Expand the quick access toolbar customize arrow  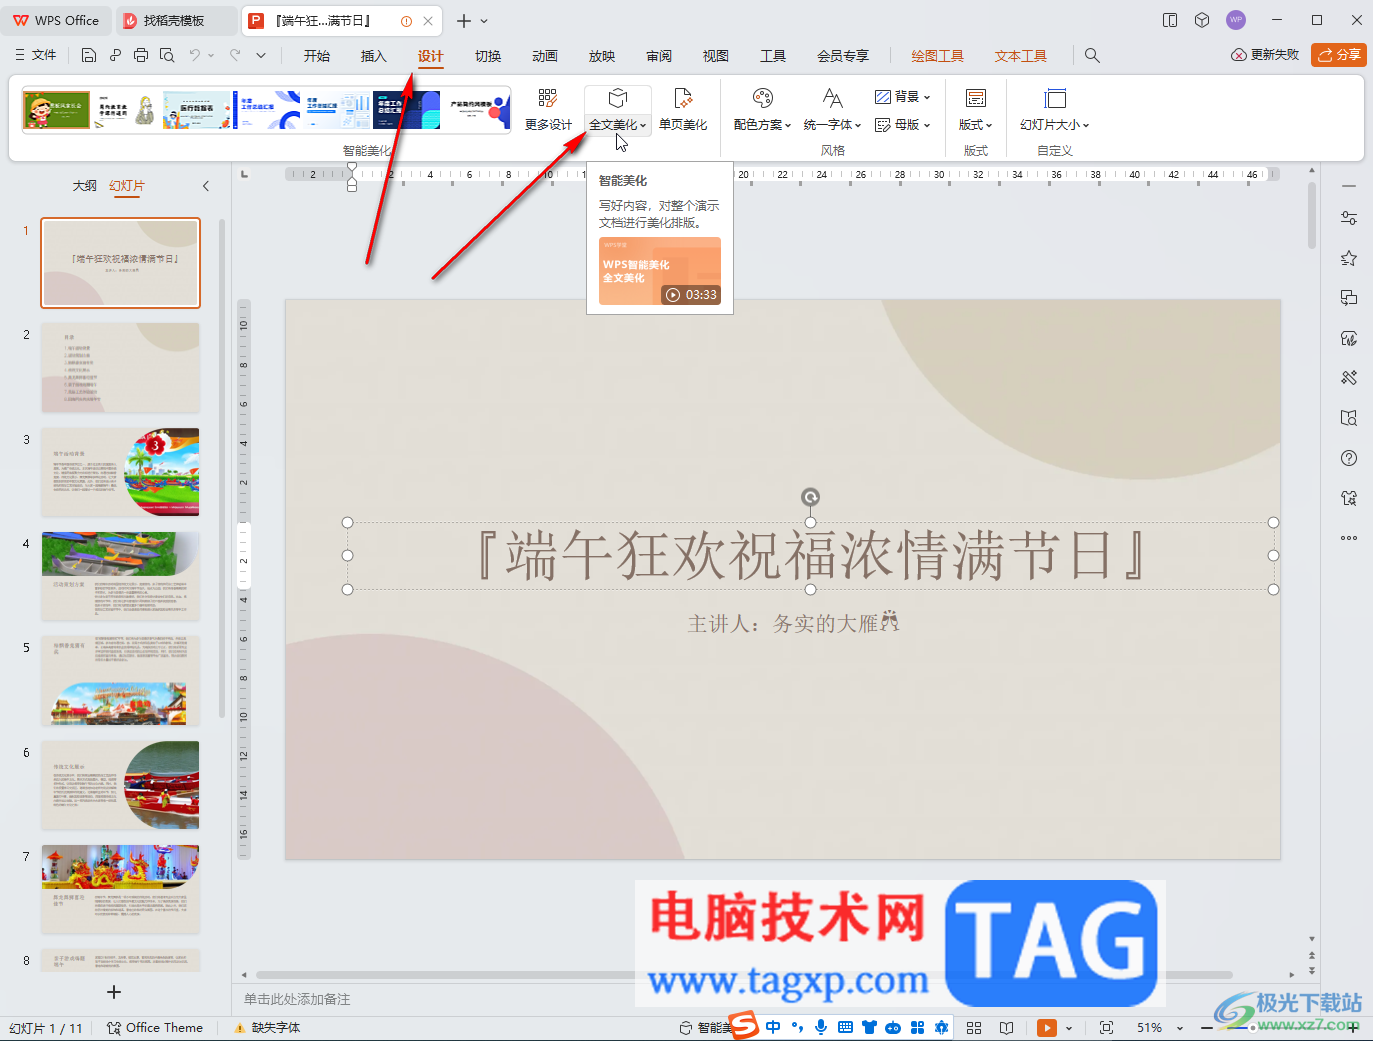tap(261, 56)
